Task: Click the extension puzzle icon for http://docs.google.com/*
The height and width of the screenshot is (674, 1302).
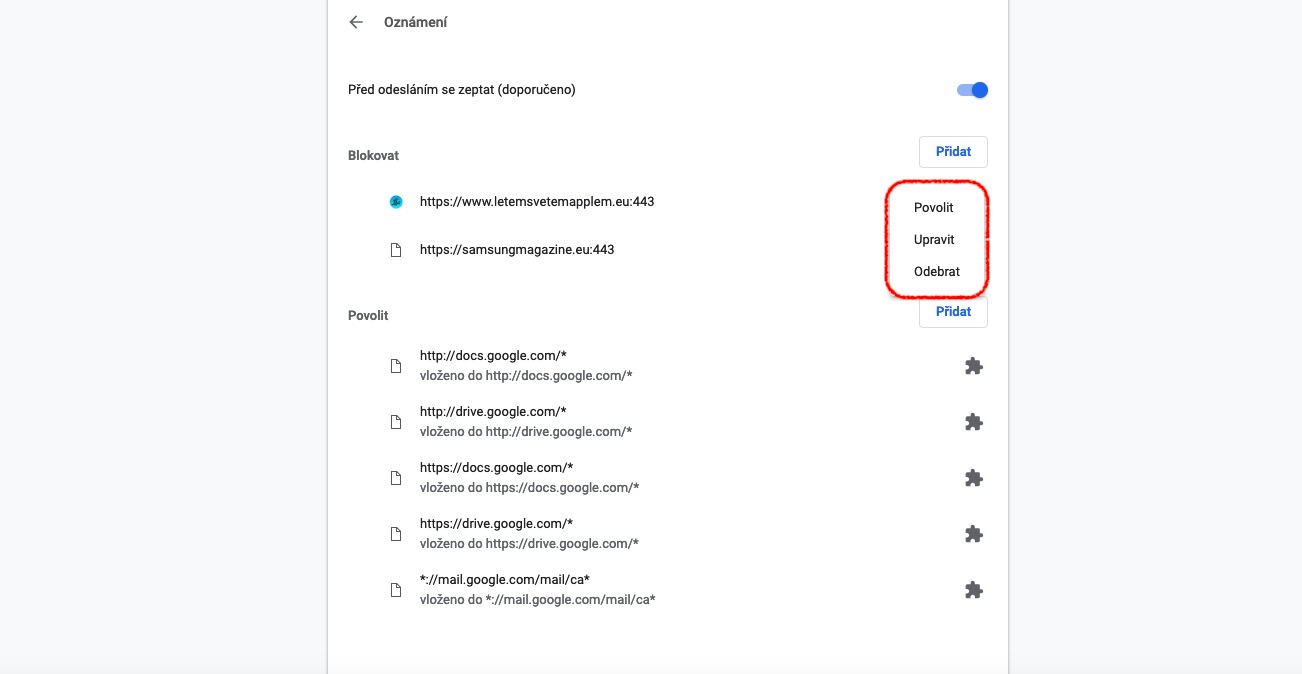Action: tap(974, 366)
